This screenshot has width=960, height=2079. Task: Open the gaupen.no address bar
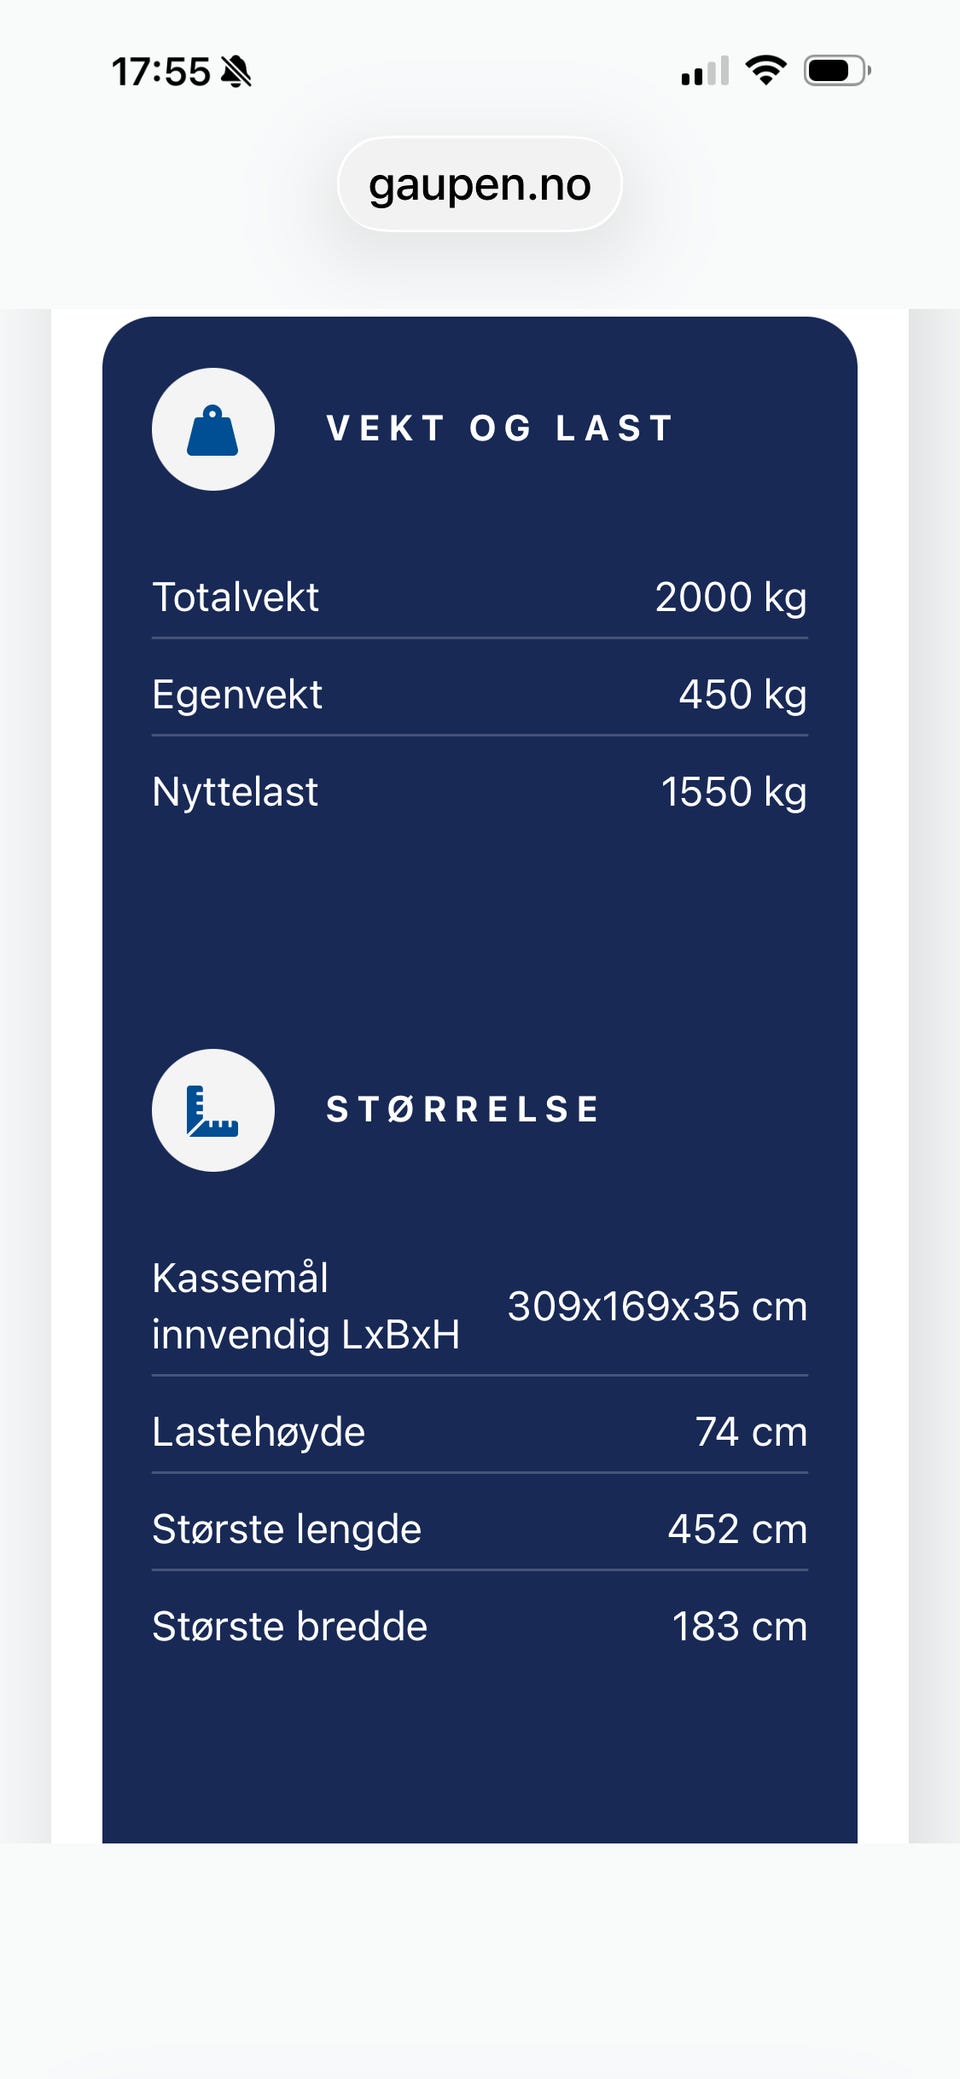point(480,185)
